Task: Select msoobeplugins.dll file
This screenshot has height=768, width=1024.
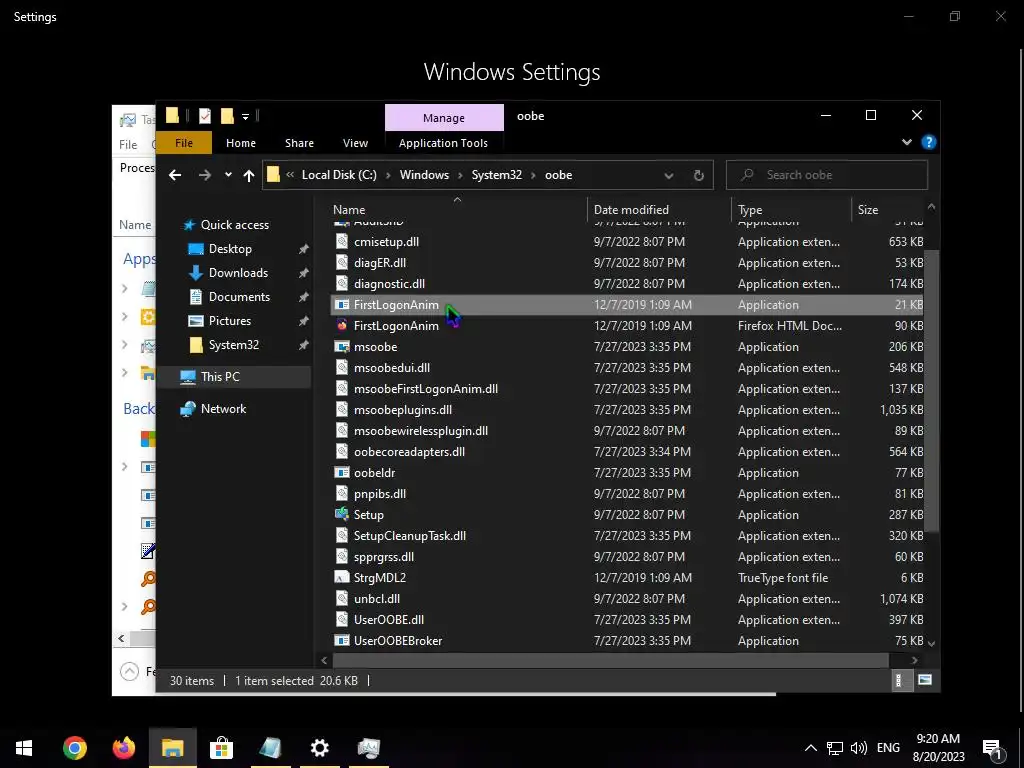Action: click(x=403, y=409)
